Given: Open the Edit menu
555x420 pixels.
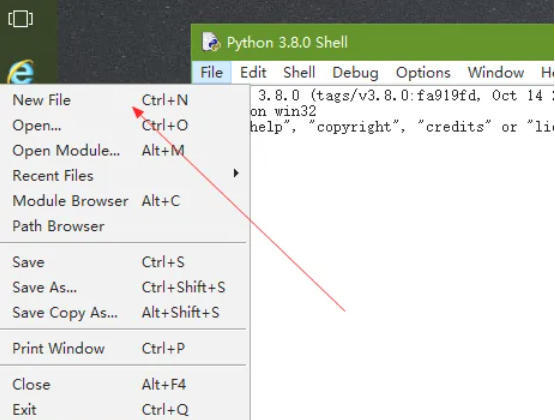Looking at the screenshot, I should (x=253, y=73).
